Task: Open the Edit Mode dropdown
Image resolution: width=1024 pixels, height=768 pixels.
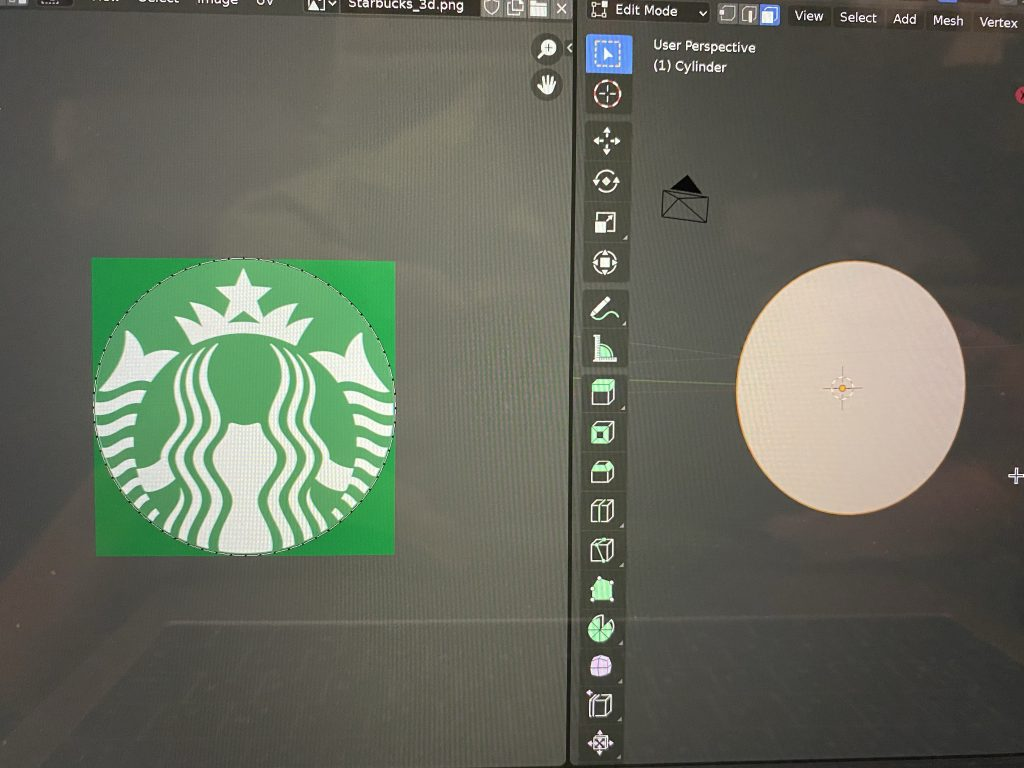Action: [661, 12]
